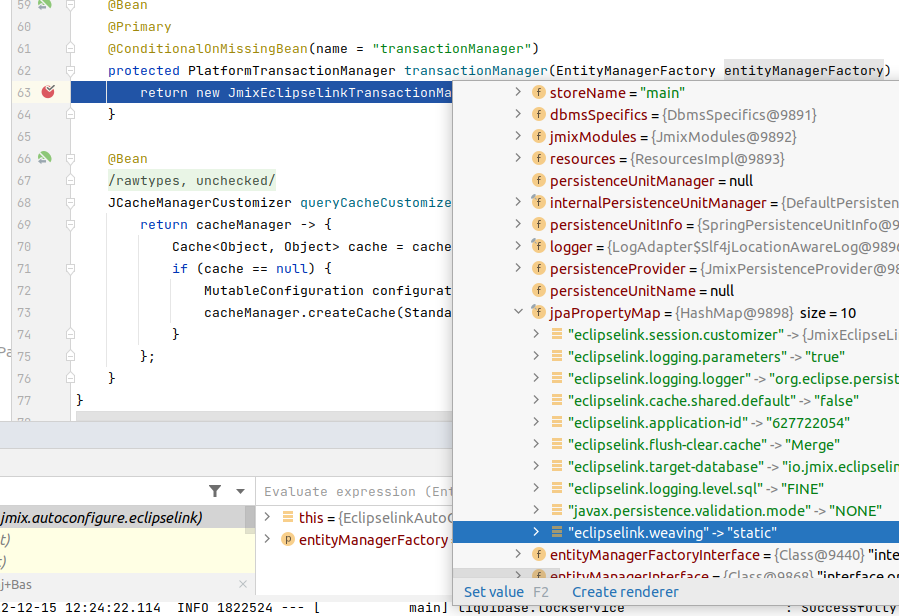Select the eclipselink.weaving entry row
The width and height of the screenshot is (899, 616).
(672, 533)
